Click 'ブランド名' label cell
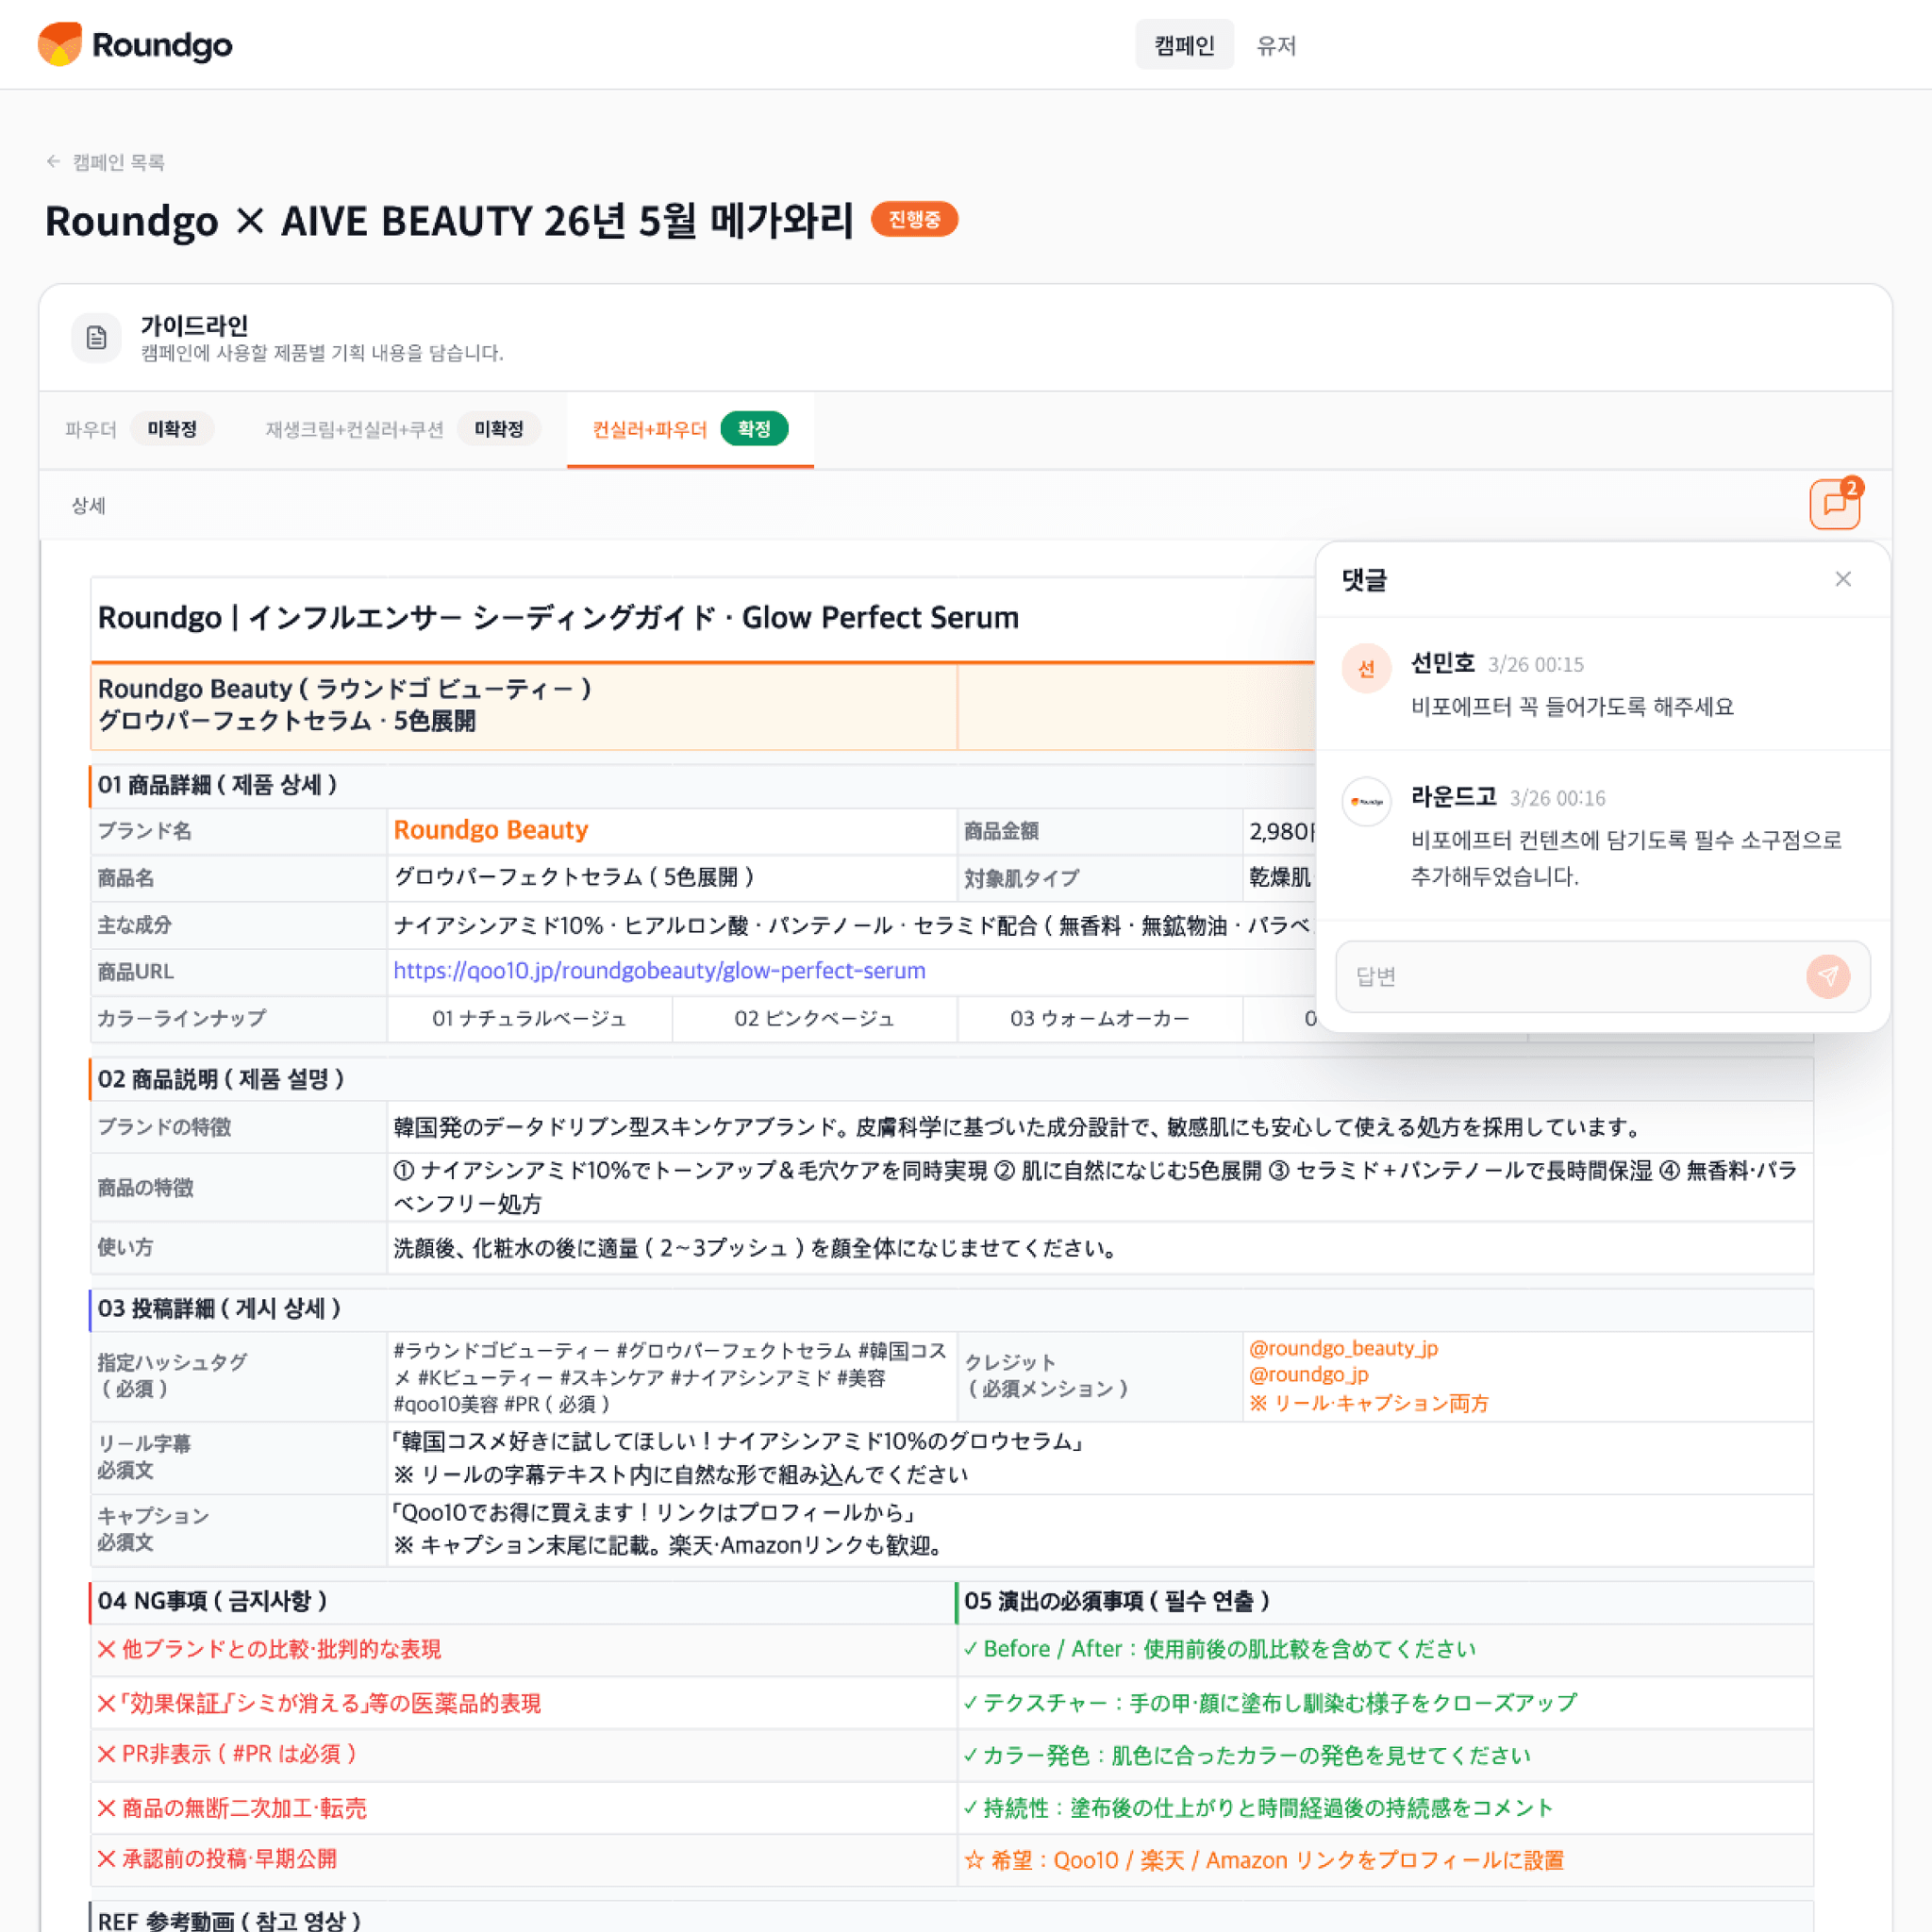 pos(239,831)
